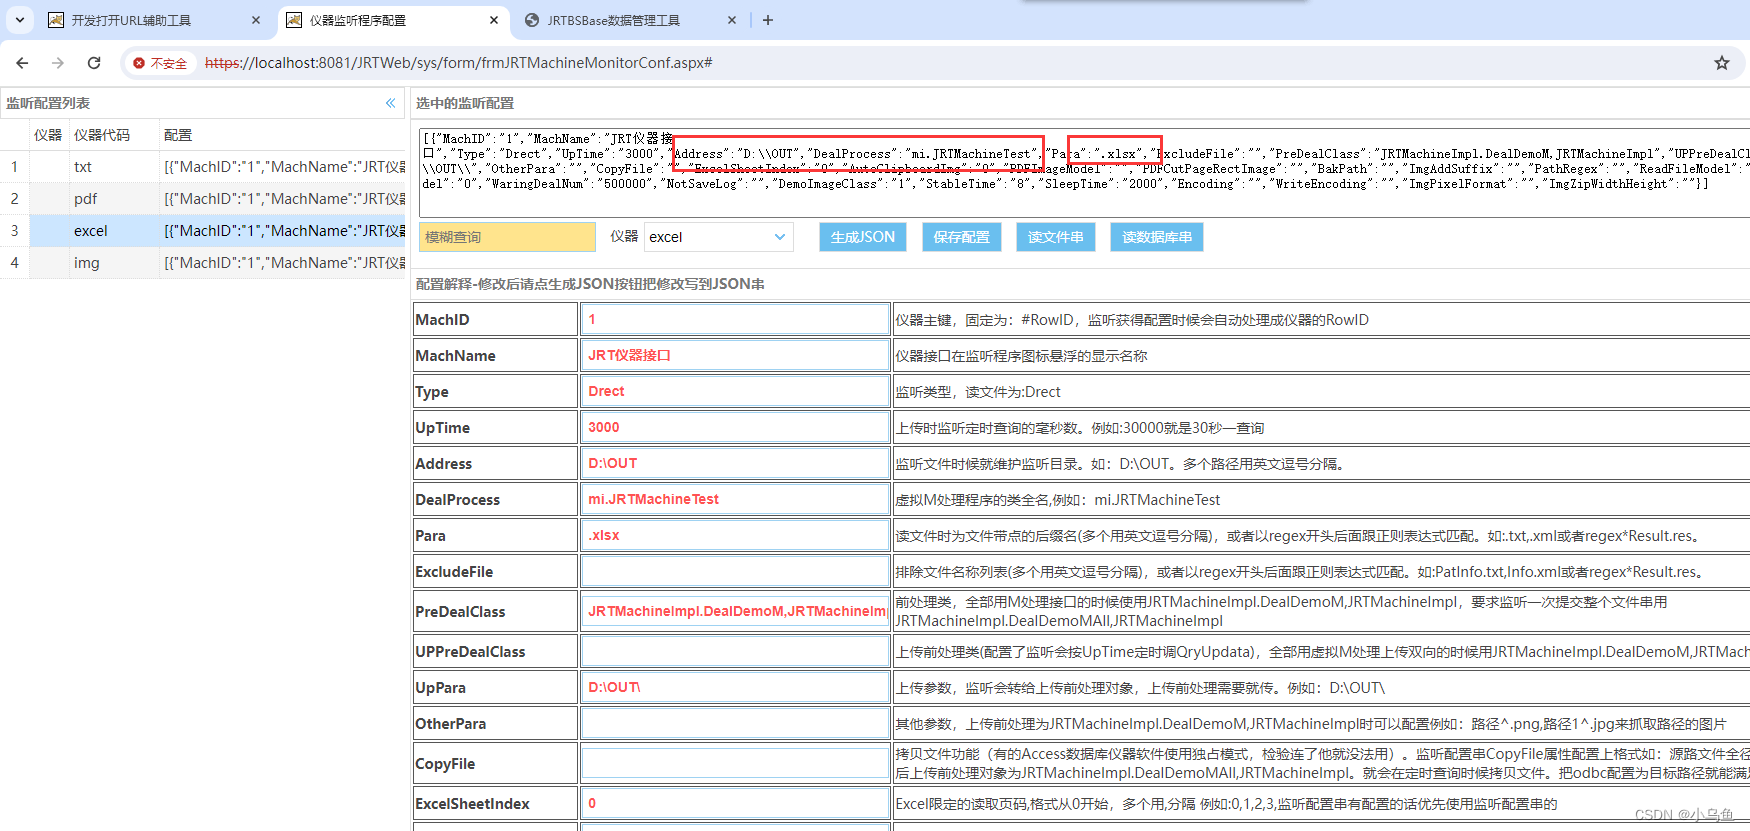
Task: Click the ExcelSheetIndex label cell
Action: (495, 803)
